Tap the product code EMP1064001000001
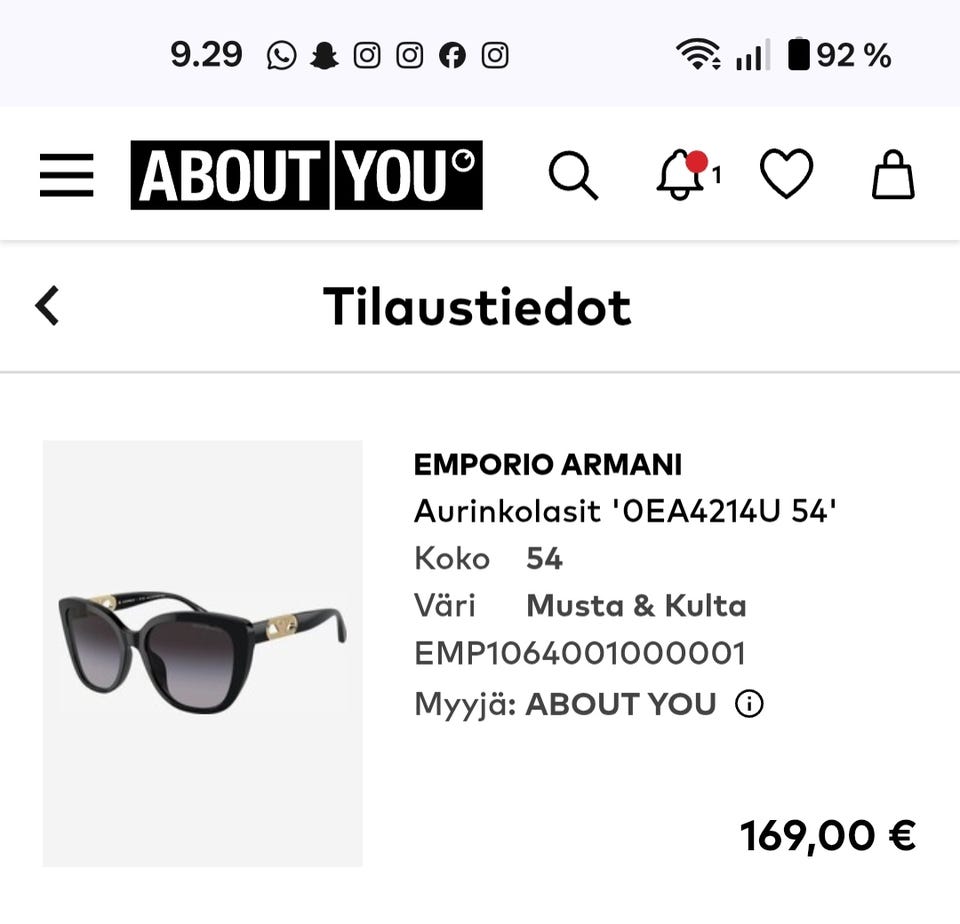The height and width of the screenshot is (924, 960). [x=580, y=654]
